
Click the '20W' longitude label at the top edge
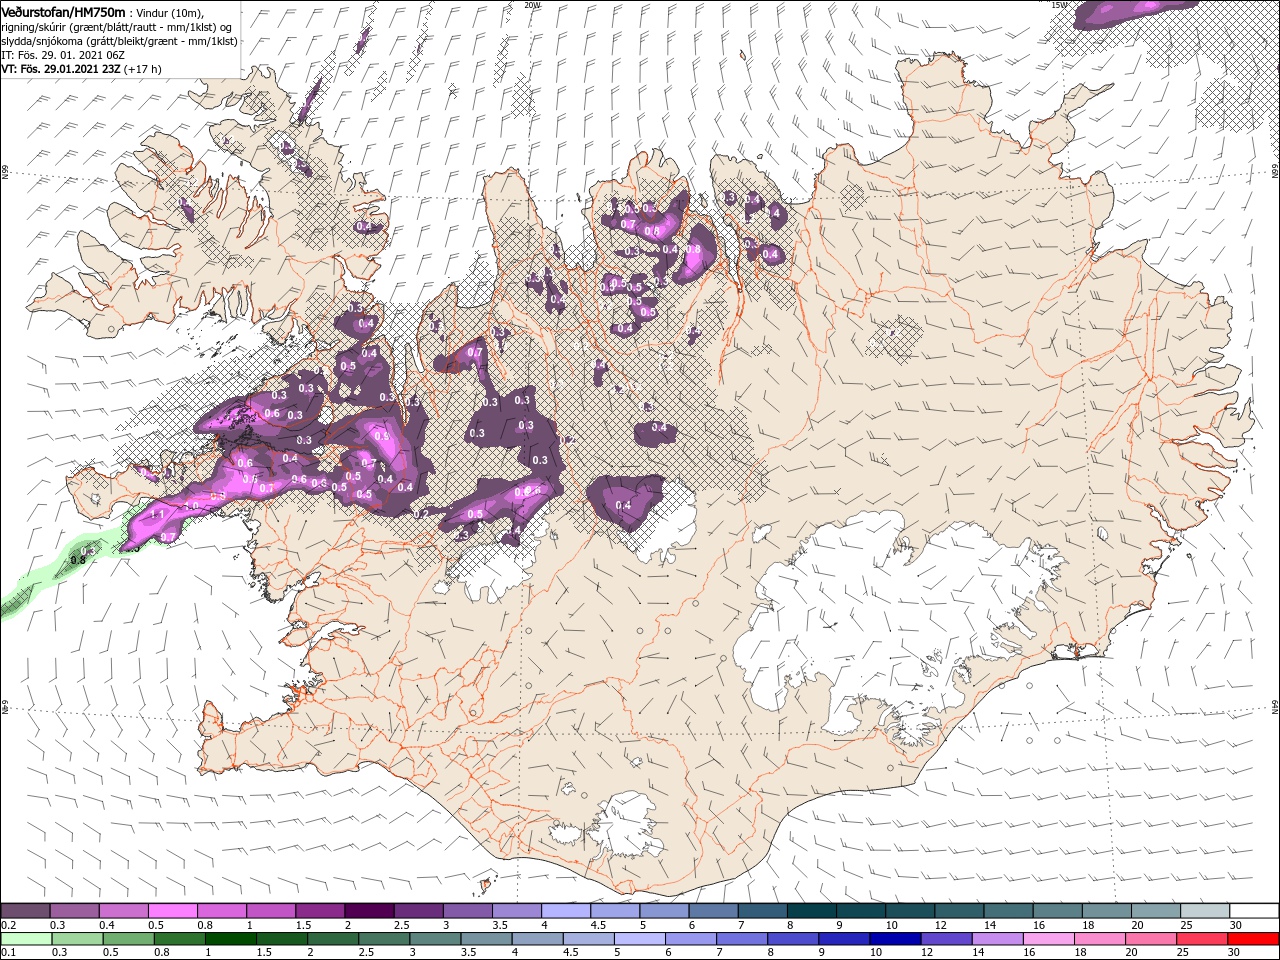click(531, 4)
